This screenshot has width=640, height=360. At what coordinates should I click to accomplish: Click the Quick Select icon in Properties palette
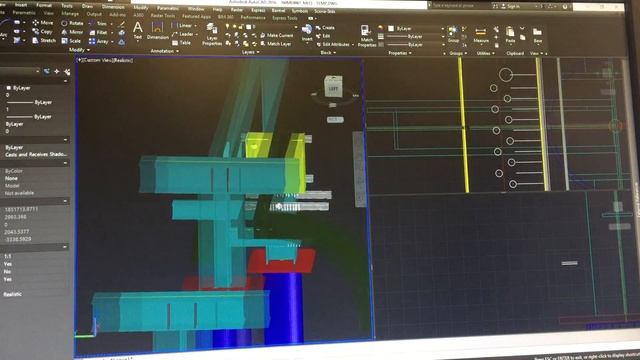67,72
